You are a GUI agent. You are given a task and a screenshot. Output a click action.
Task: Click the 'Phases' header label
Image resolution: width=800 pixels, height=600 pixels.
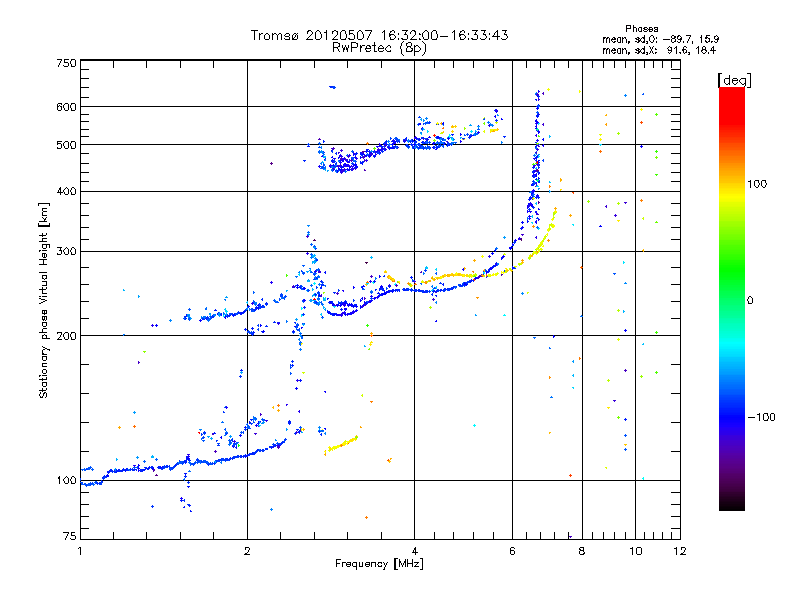(641, 29)
